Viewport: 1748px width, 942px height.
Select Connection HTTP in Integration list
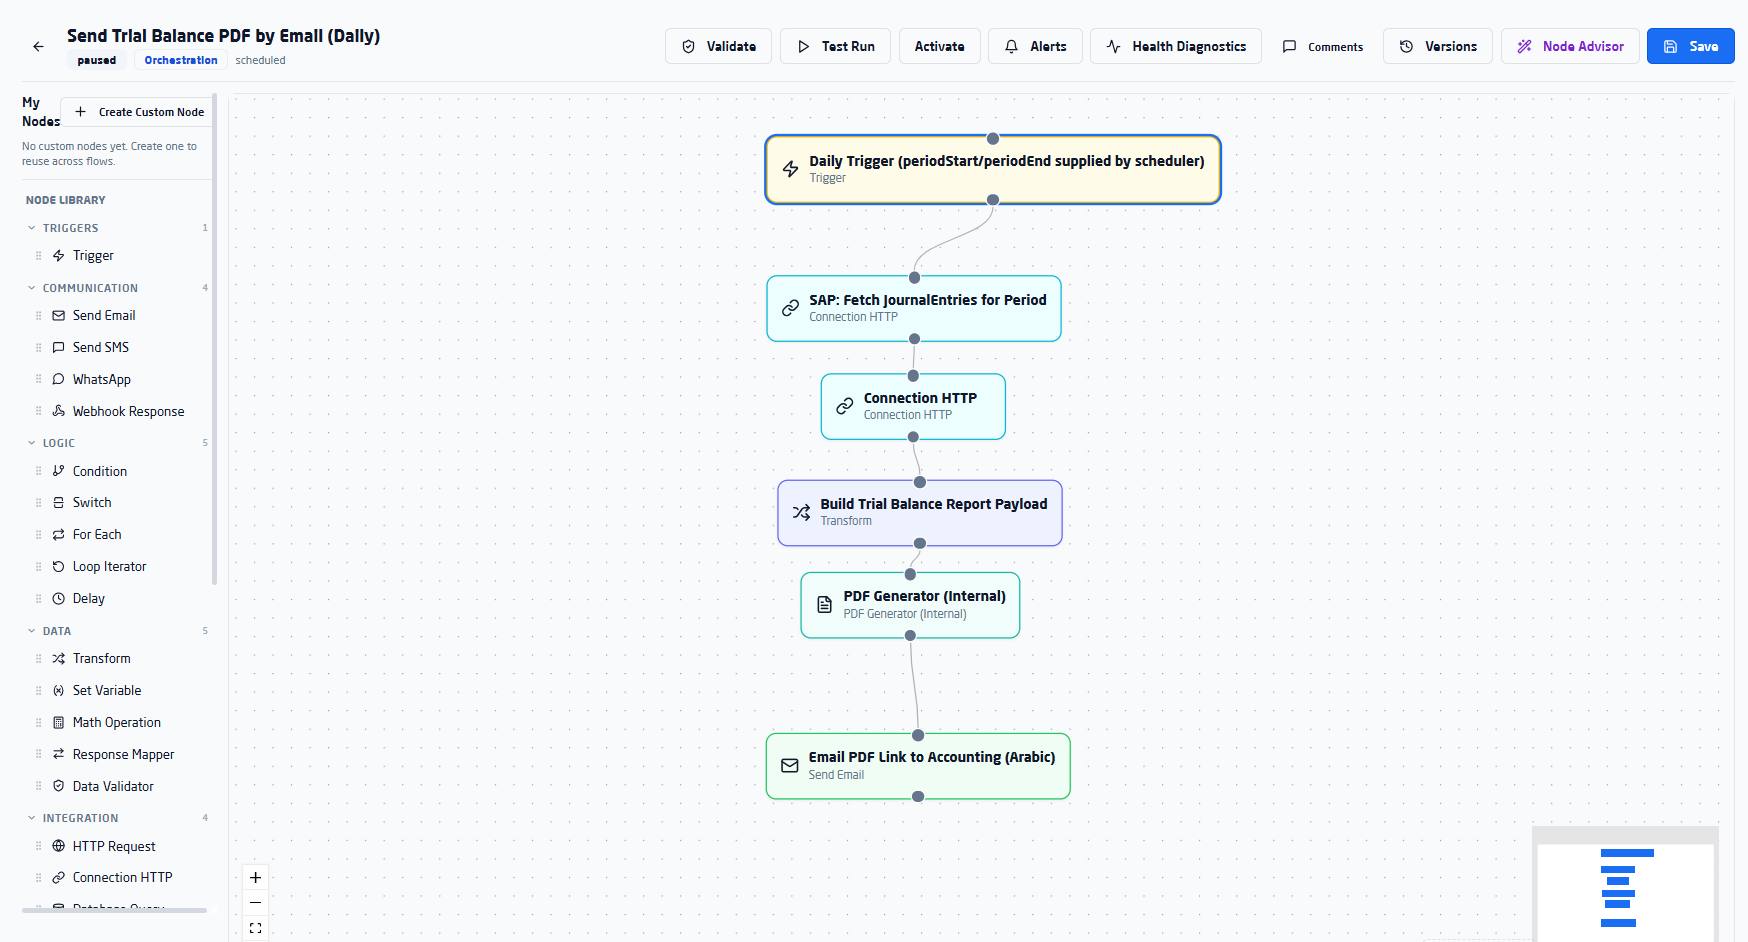[x=118, y=878]
